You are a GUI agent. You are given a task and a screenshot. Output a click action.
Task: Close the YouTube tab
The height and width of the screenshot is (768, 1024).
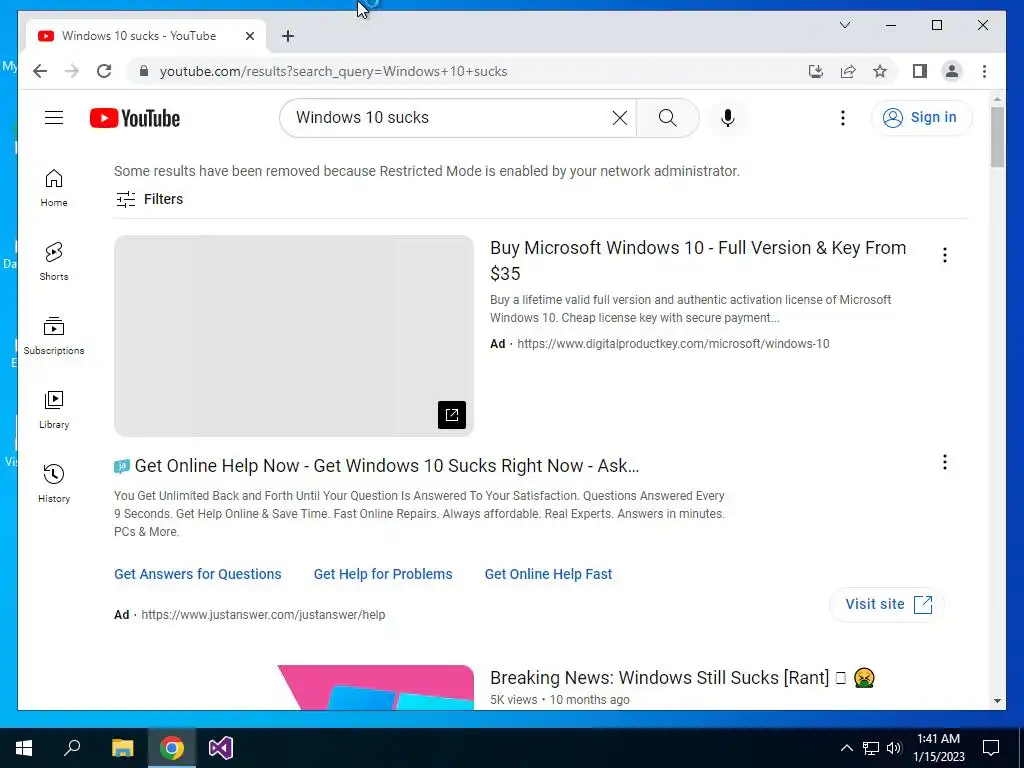click(249, 36)
